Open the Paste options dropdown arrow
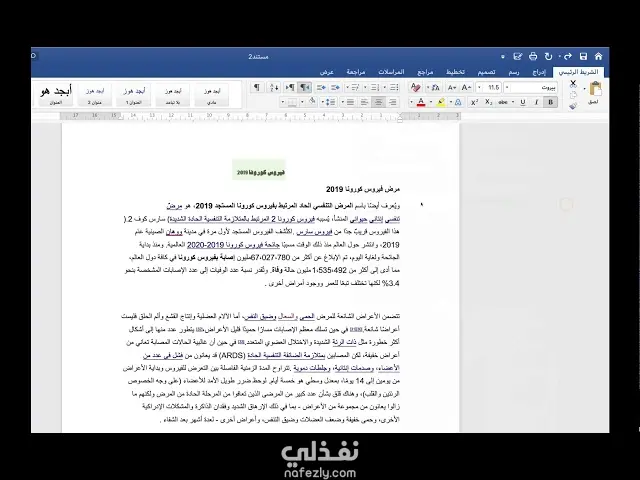This screenshot has height=480, width=640. [x=584, y=89]
